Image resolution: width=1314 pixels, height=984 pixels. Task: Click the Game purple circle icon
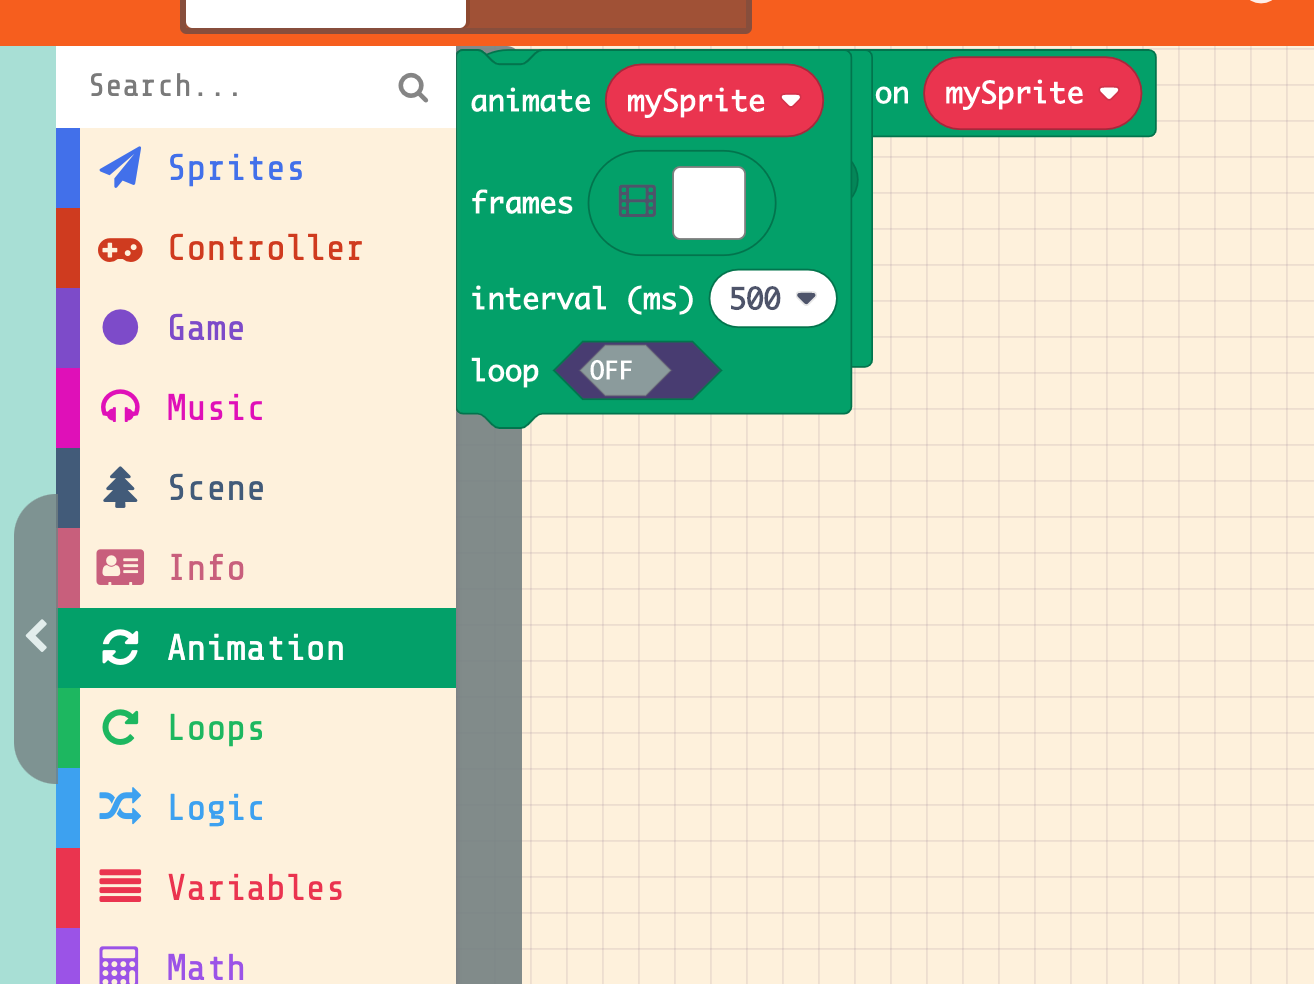coord(120,327)
